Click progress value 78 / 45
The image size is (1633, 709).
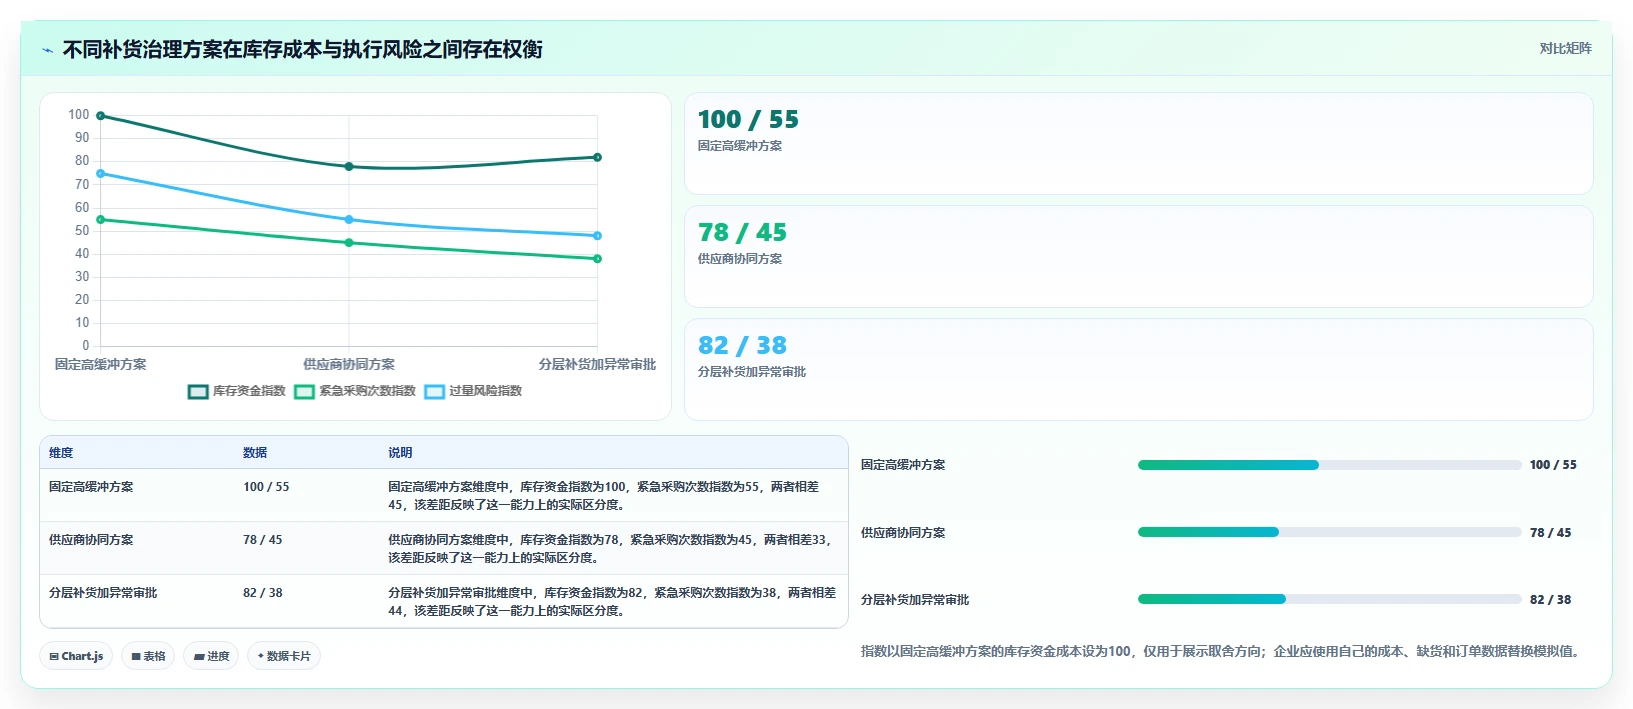point(1550,533)
